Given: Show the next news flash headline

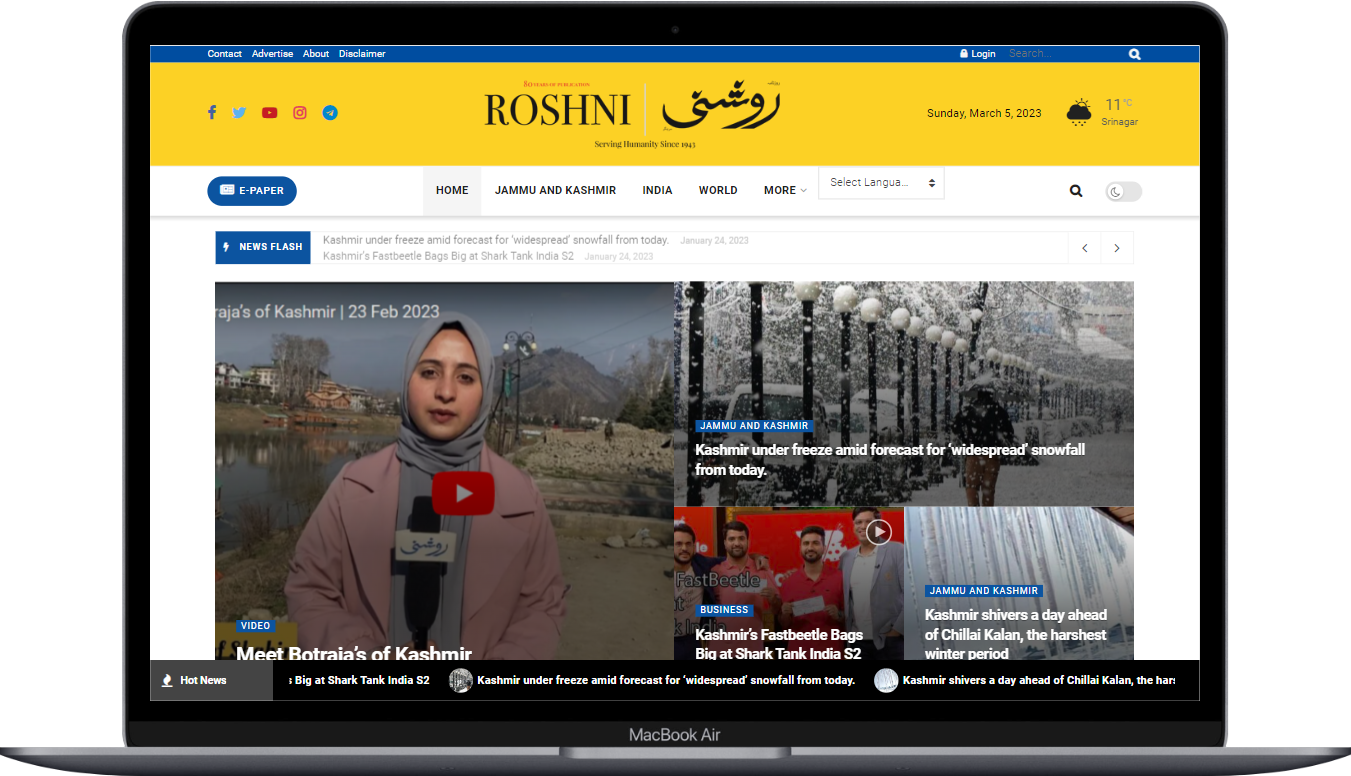Looking at the screenshot, I should (1117, 248).
